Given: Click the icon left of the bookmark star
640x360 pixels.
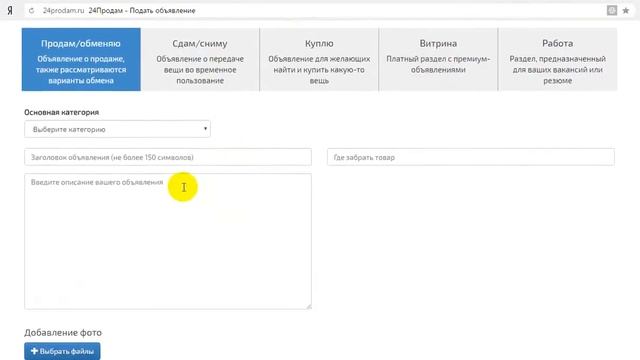Looking at the screenshot, I should (611, 11).
